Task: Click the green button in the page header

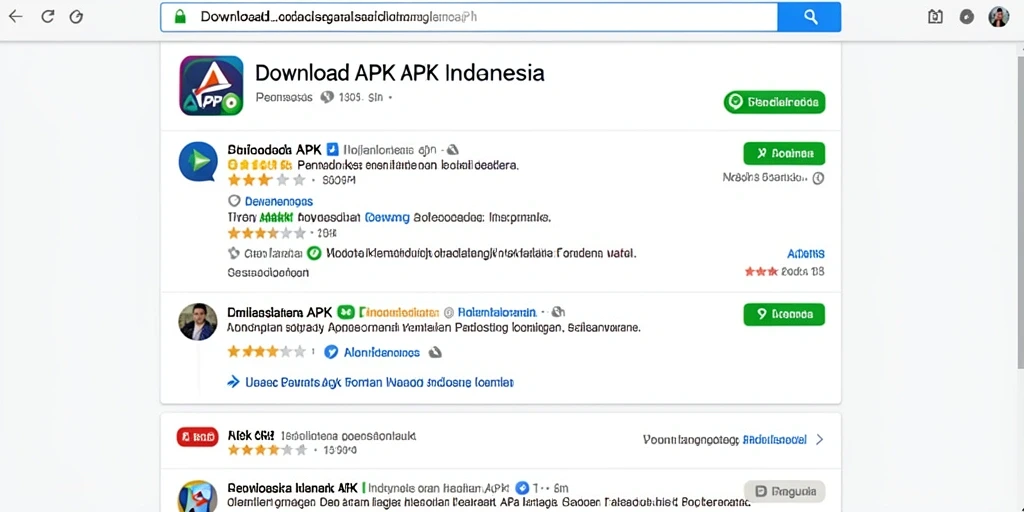Action: (x=774, y=102)
